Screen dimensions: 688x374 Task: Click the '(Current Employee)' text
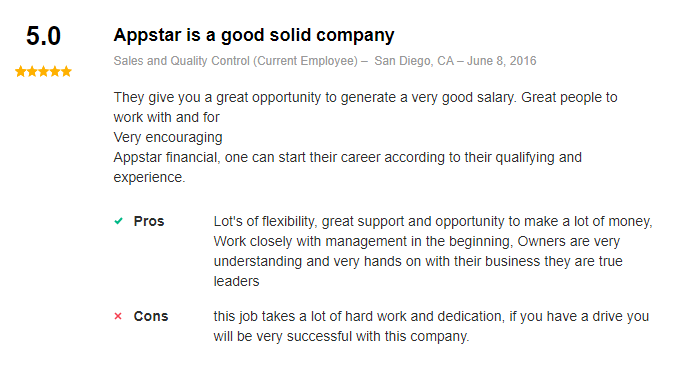pyautogui.click(x=305, y=61)
